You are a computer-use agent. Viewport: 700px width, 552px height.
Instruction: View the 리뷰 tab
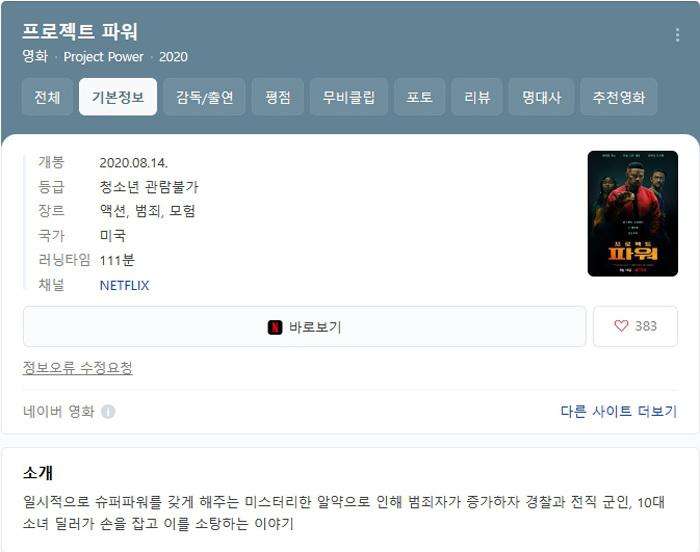477,97
